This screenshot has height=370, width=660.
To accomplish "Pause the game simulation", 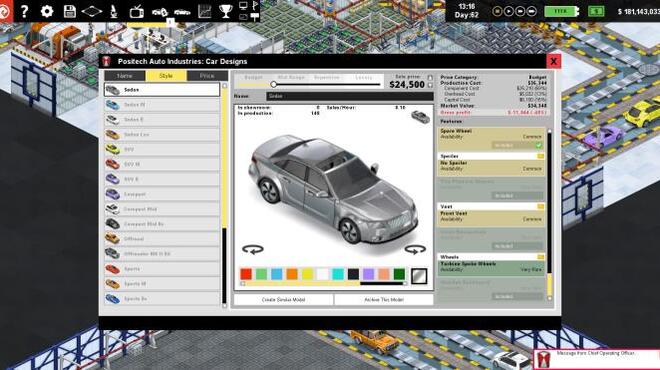I will tap(497, 11).
